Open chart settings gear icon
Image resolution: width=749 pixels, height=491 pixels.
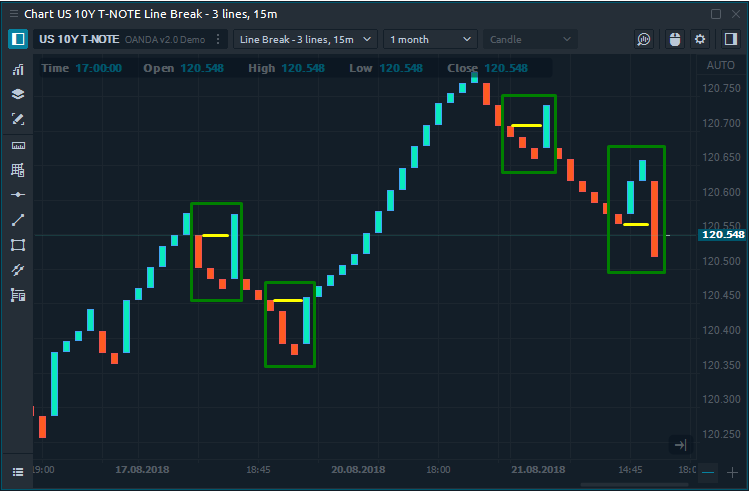click(x=700, y=39)
